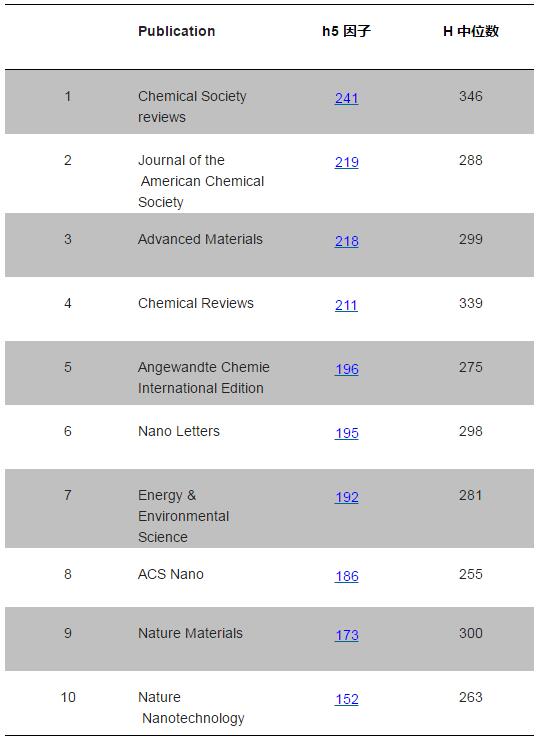Click the Publication column header
This screenshot has height=739, width=541.
click(177, 32)
